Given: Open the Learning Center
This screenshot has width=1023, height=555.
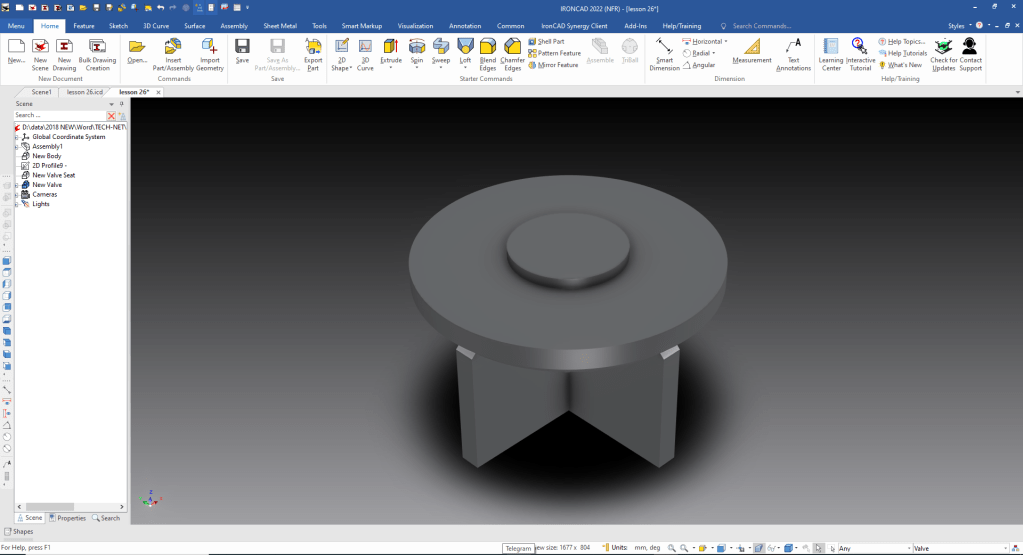Looking at the screenshot, I should [x=831, y=46].
